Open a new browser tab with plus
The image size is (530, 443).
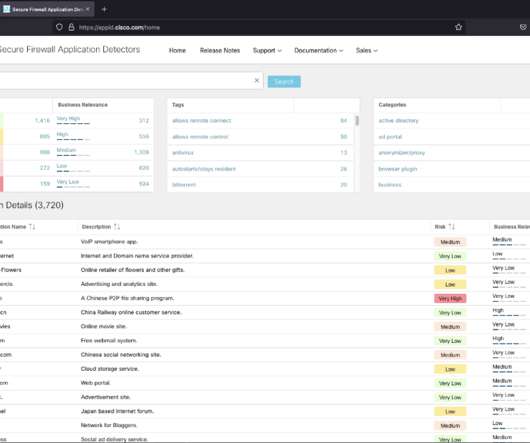click(x=104, y=9)
